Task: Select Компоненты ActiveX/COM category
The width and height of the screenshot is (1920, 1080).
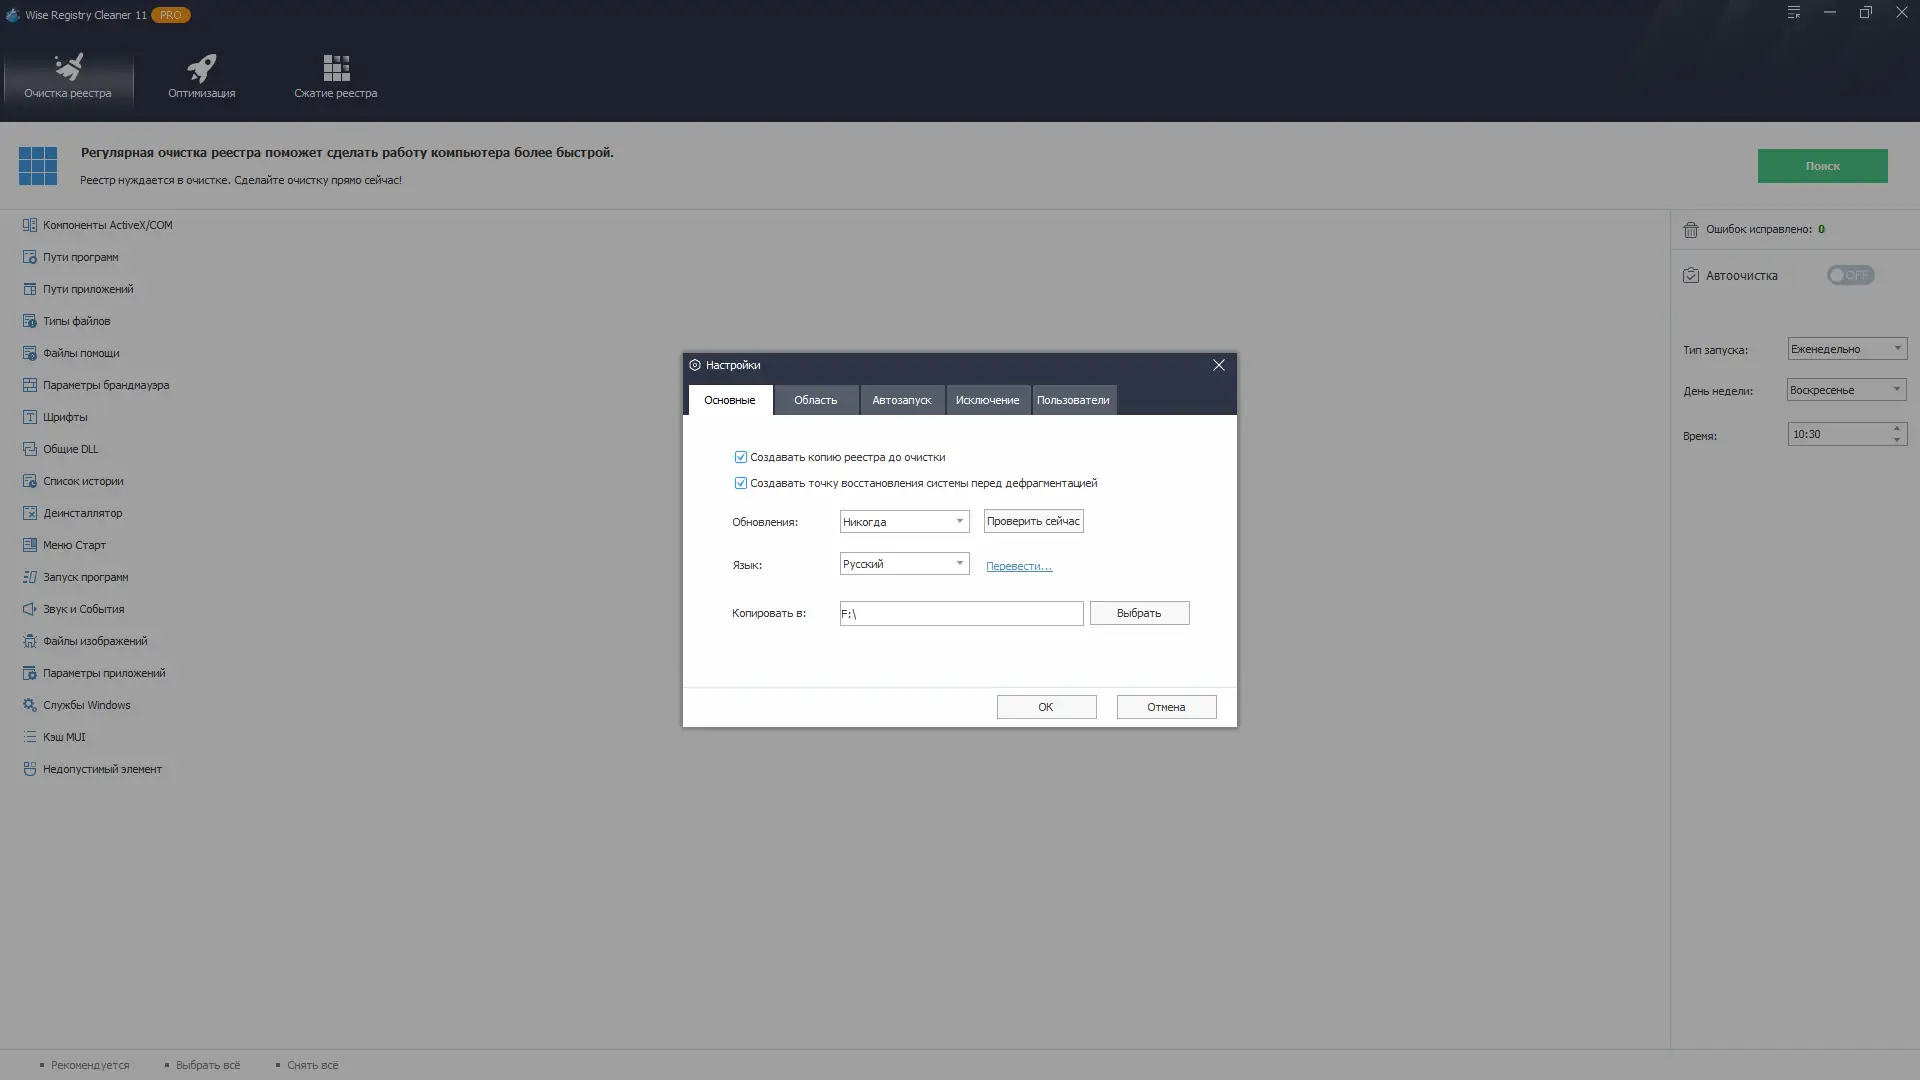Action: tap(105, 224)
